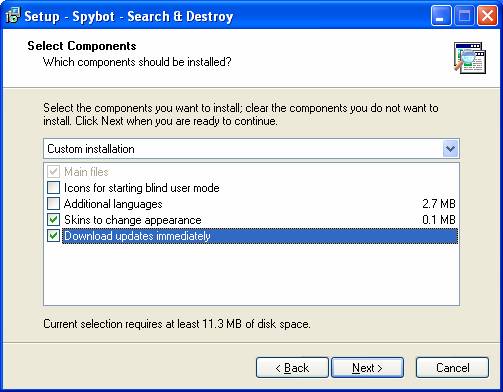503x392 pixels.
Task: Minimize the Setup window
Action: 441,16
